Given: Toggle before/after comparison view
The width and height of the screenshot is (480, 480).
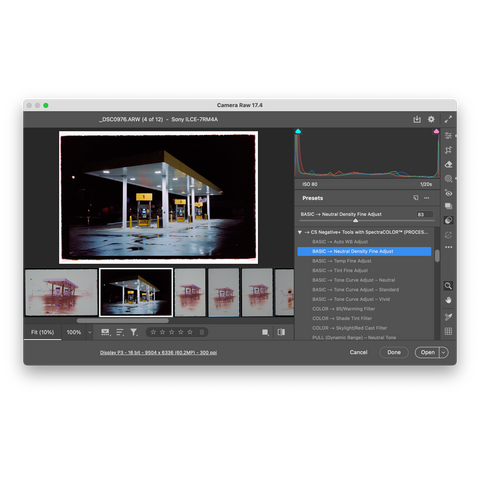Looking at the screenshot, I should point(281,332).
